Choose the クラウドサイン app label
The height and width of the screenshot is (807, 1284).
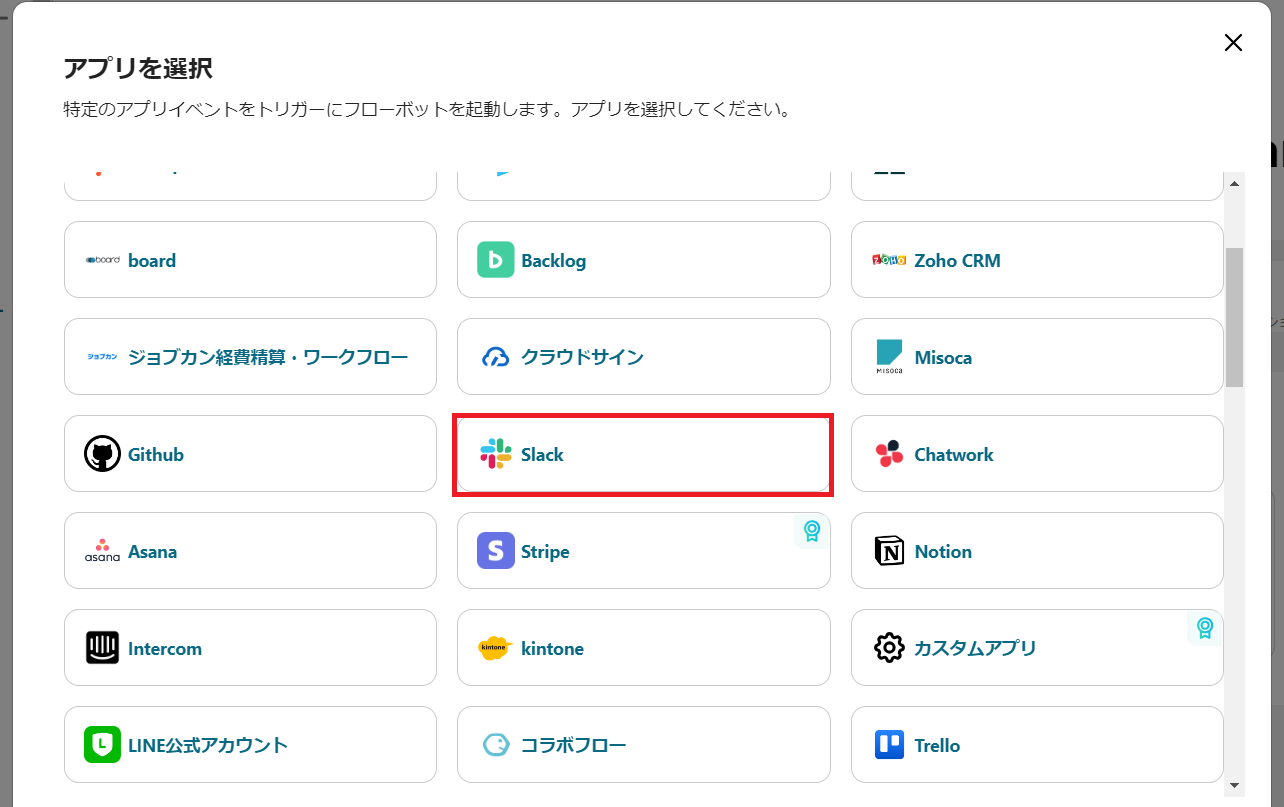tap(582, 357)
